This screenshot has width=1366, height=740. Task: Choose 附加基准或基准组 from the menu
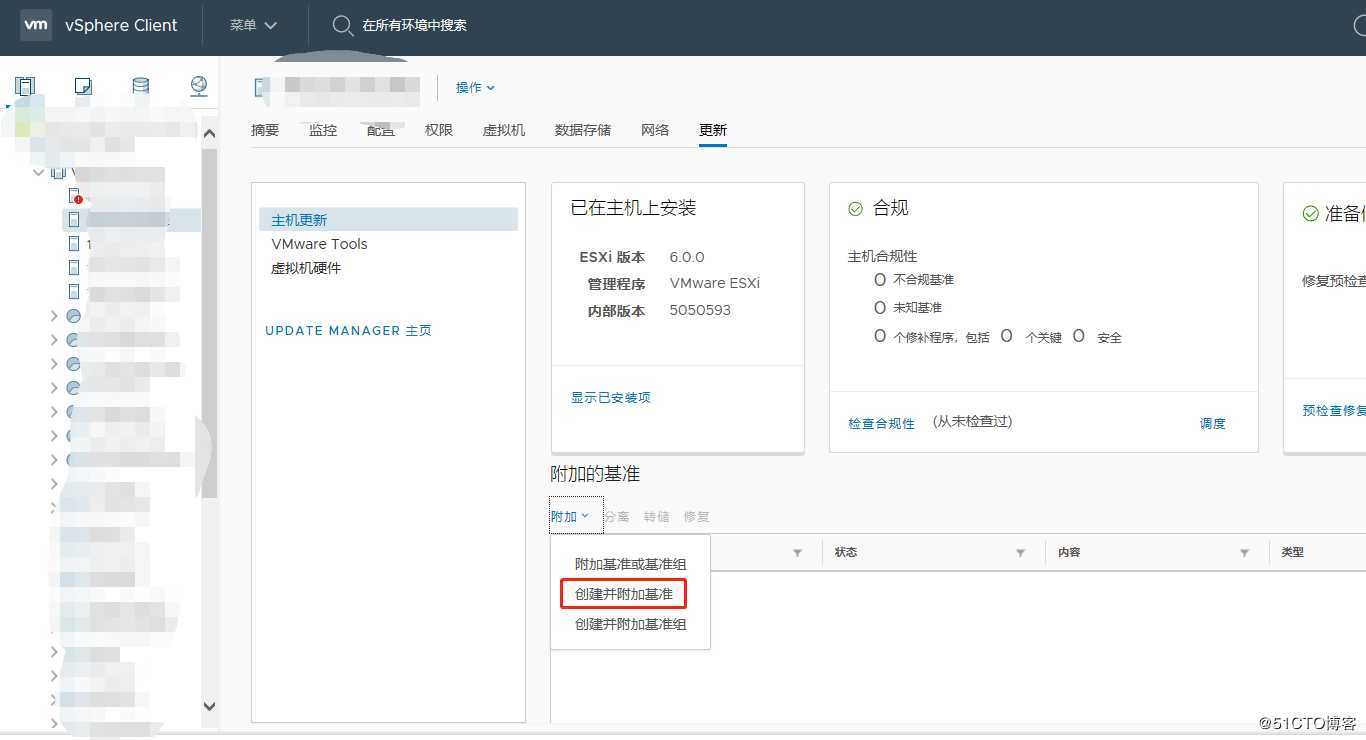[x=630, y=564]
